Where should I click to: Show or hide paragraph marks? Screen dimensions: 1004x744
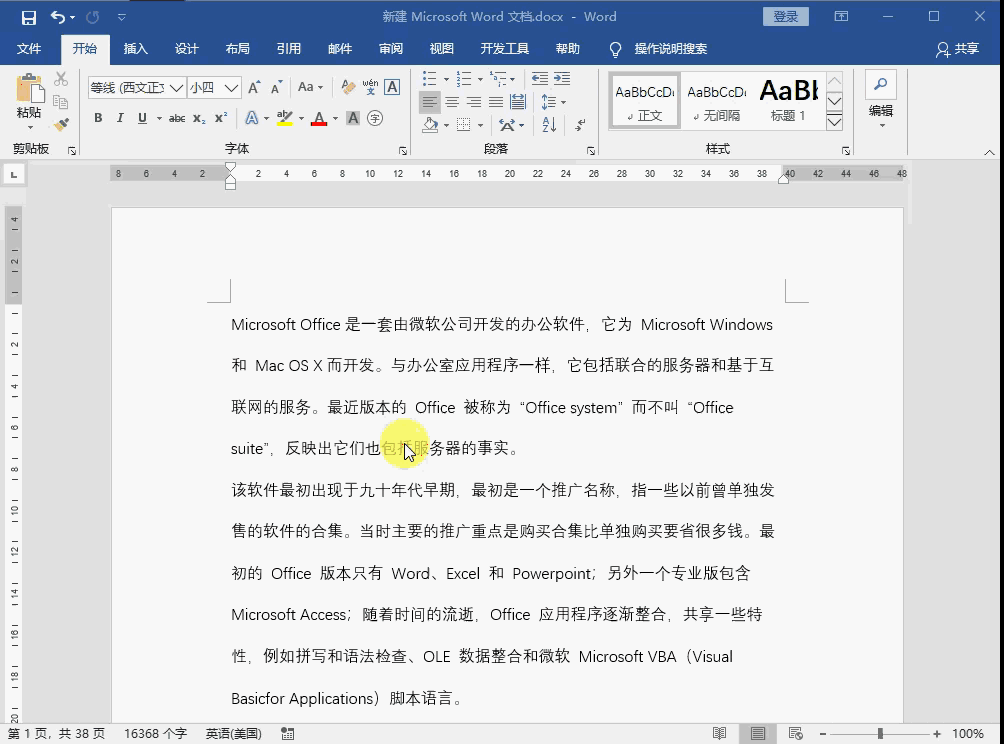[x=580, y=125]
